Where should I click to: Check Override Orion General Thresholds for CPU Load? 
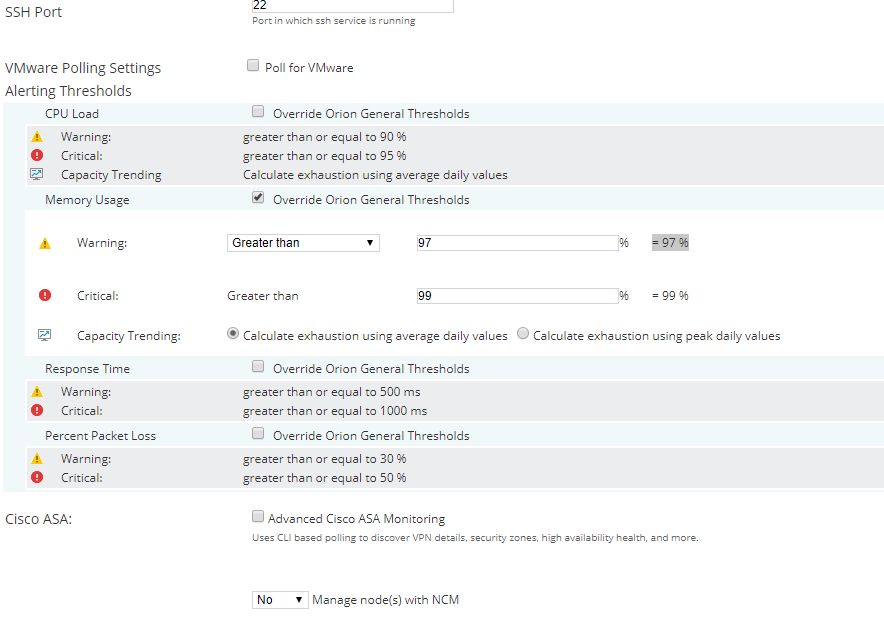tap(258, 112)
